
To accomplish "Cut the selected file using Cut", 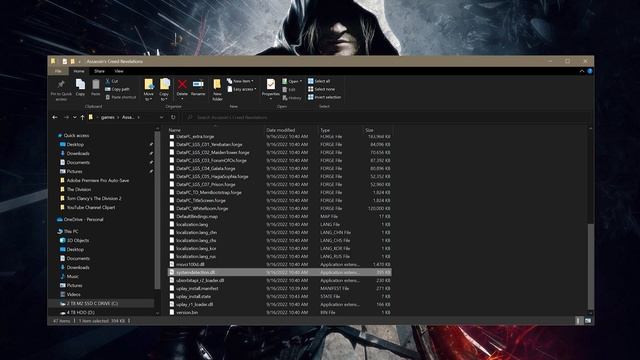I will pos(111,81).
